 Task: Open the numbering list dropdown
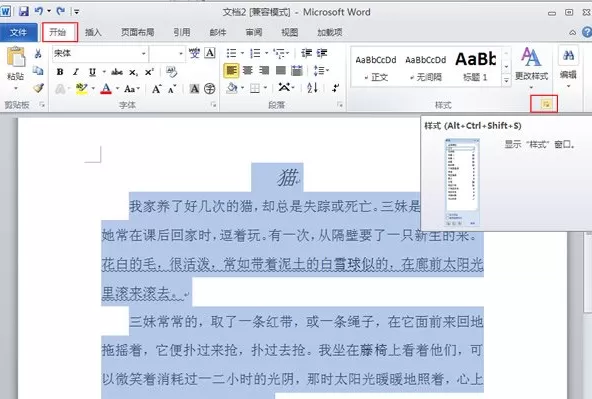[x=266, y=53]
